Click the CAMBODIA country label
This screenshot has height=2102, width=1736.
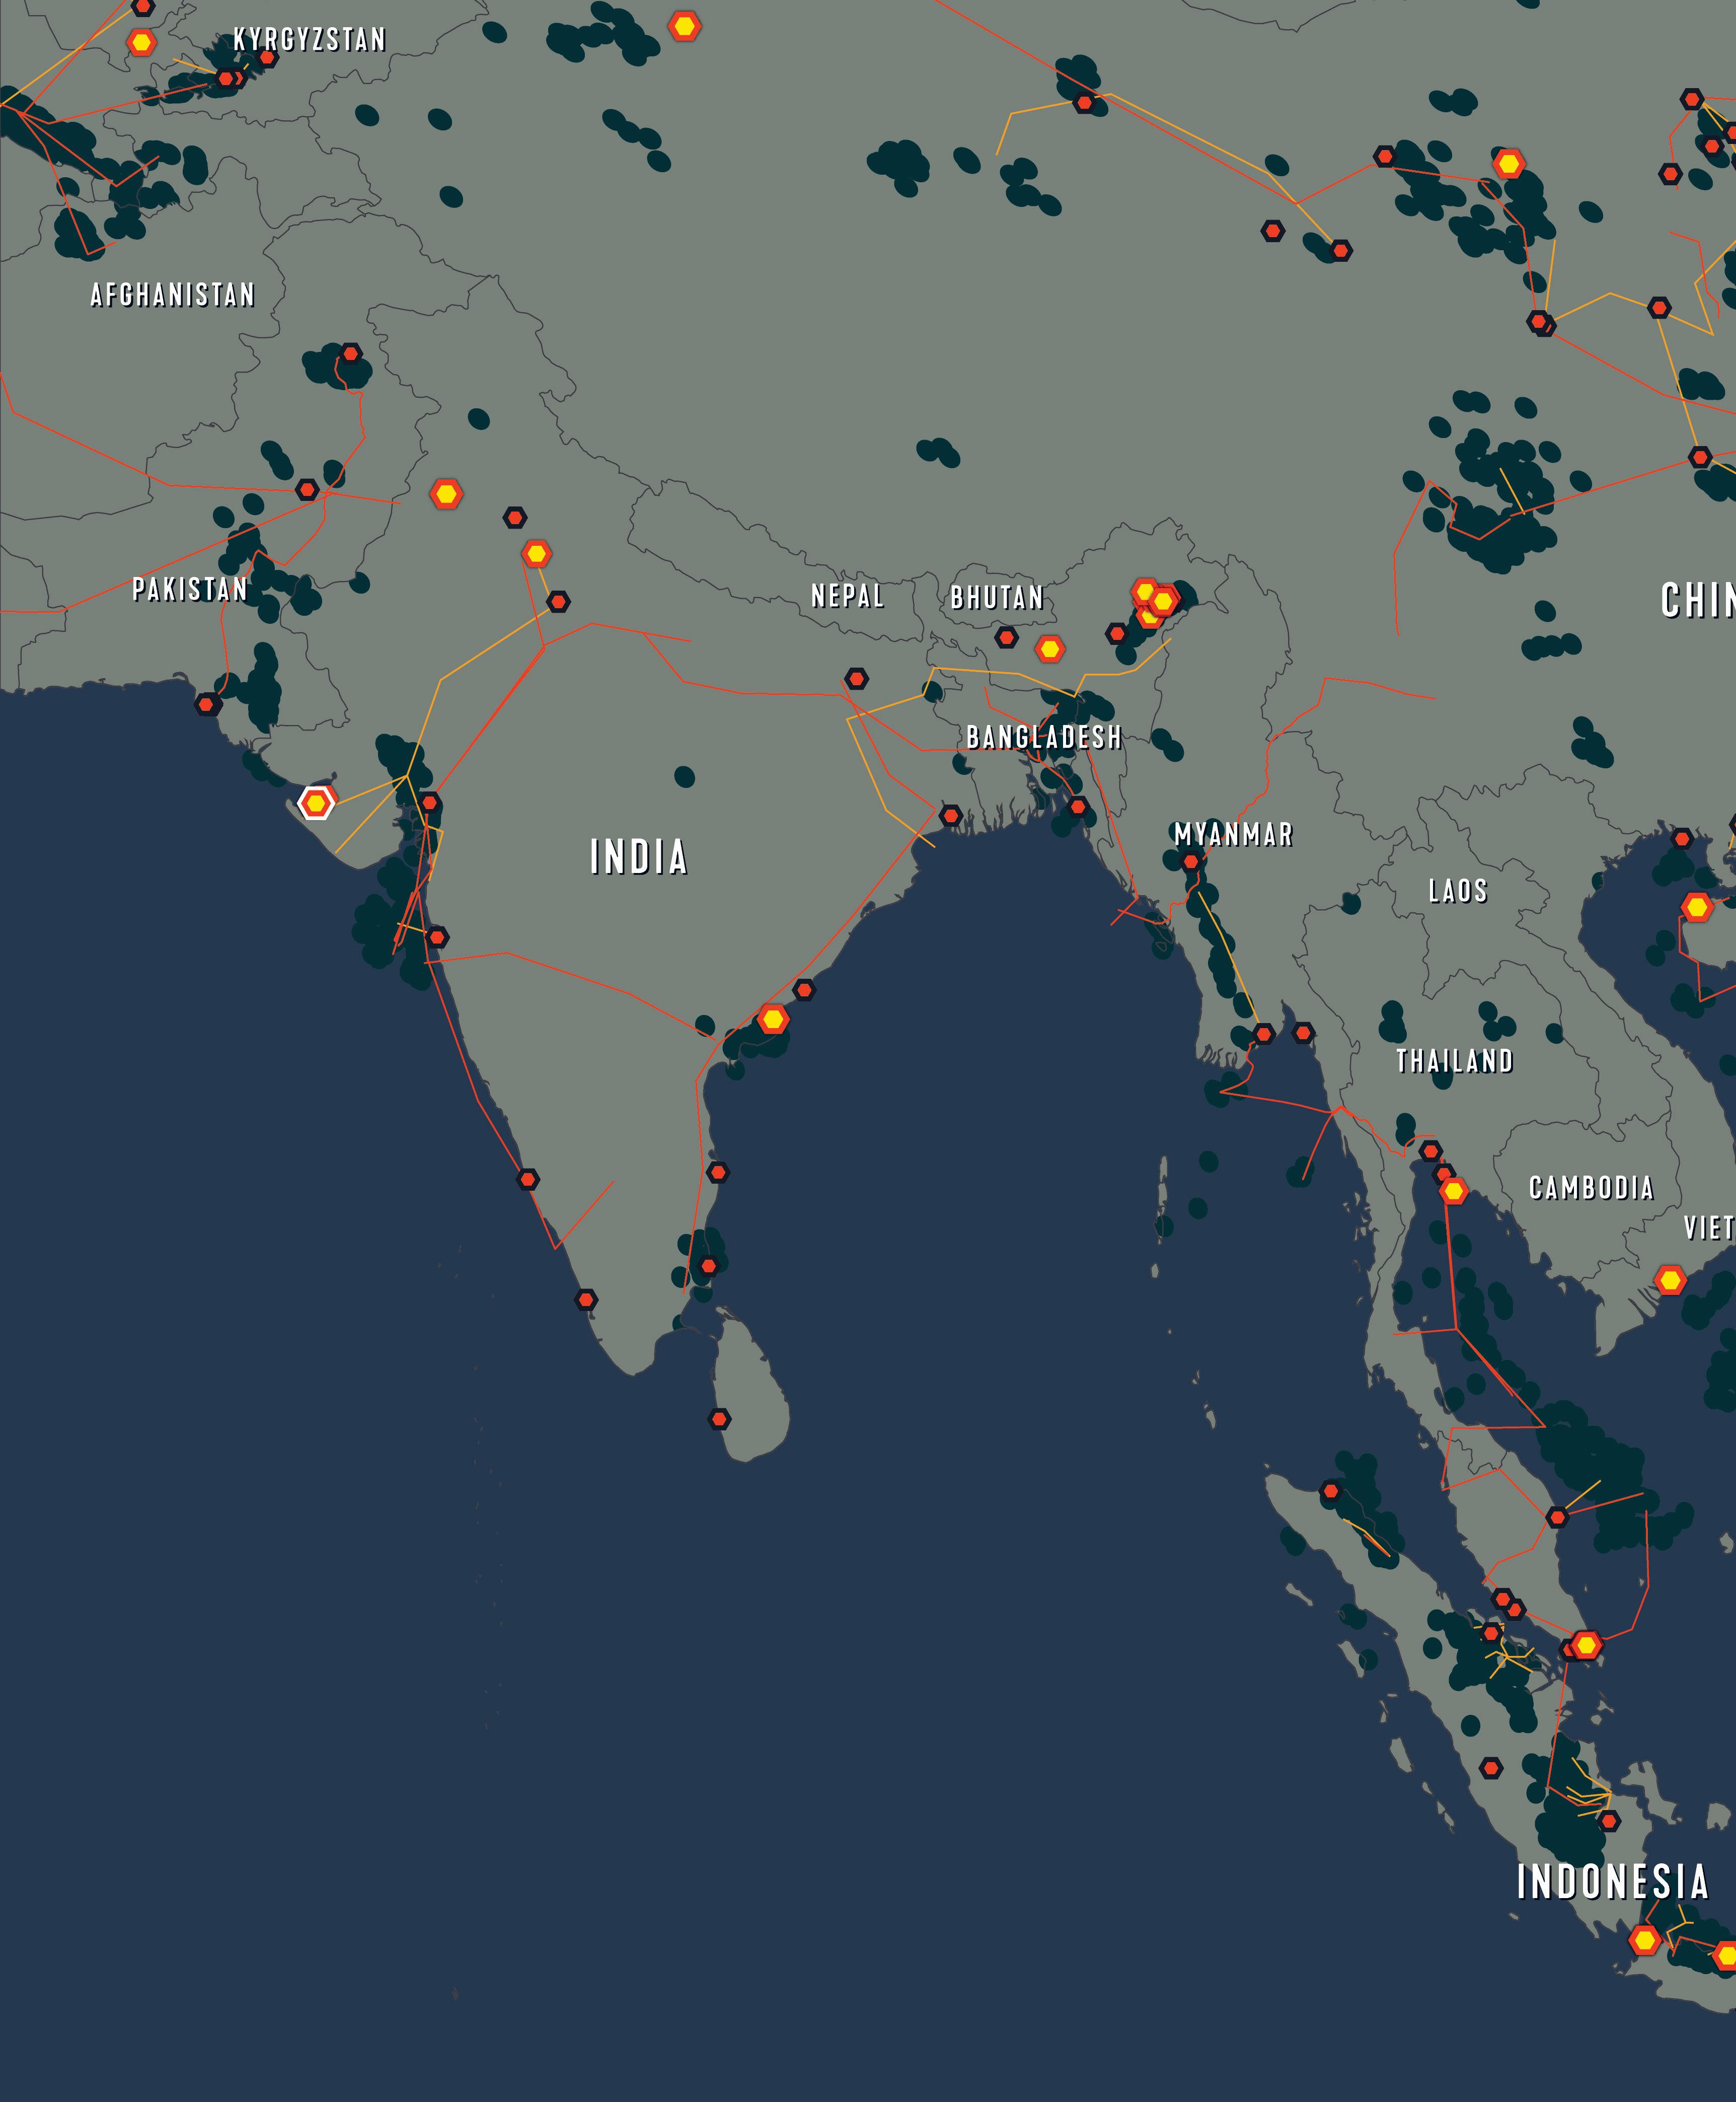1592,1188
